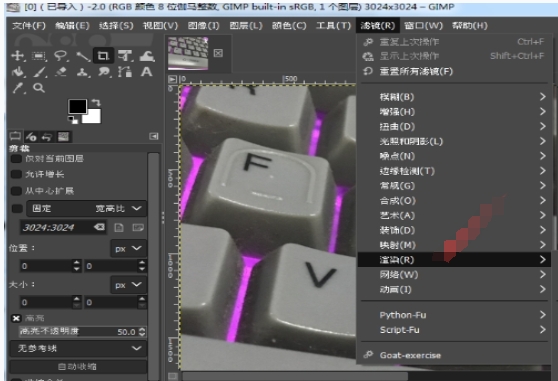Open the Script-Fu submenu
The image size is (558, 381).
[x=454, y=330]
